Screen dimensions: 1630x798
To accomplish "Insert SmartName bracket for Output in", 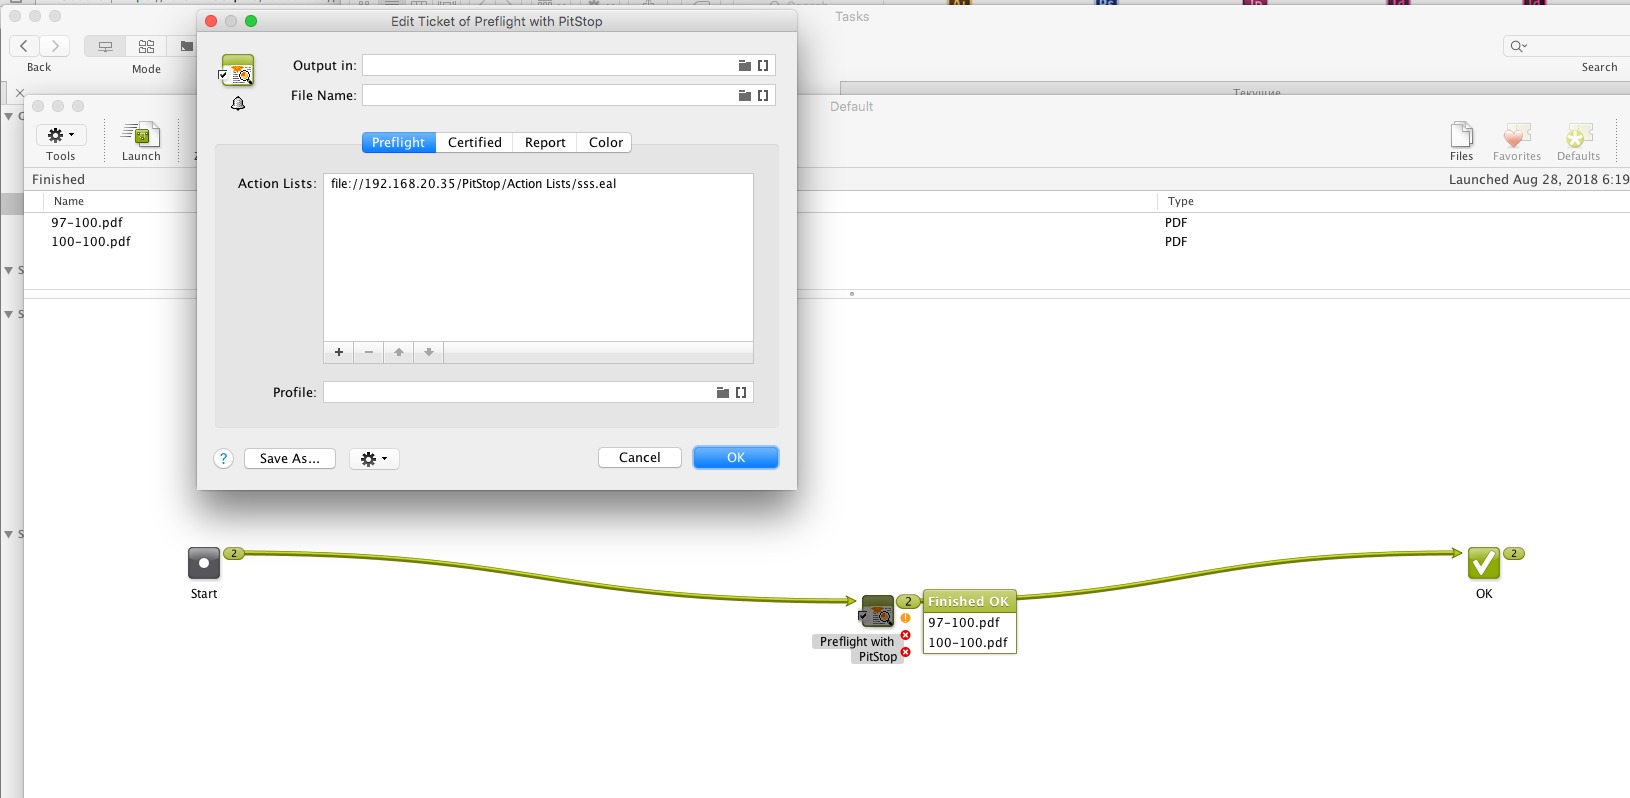I will tap(763, 66).
